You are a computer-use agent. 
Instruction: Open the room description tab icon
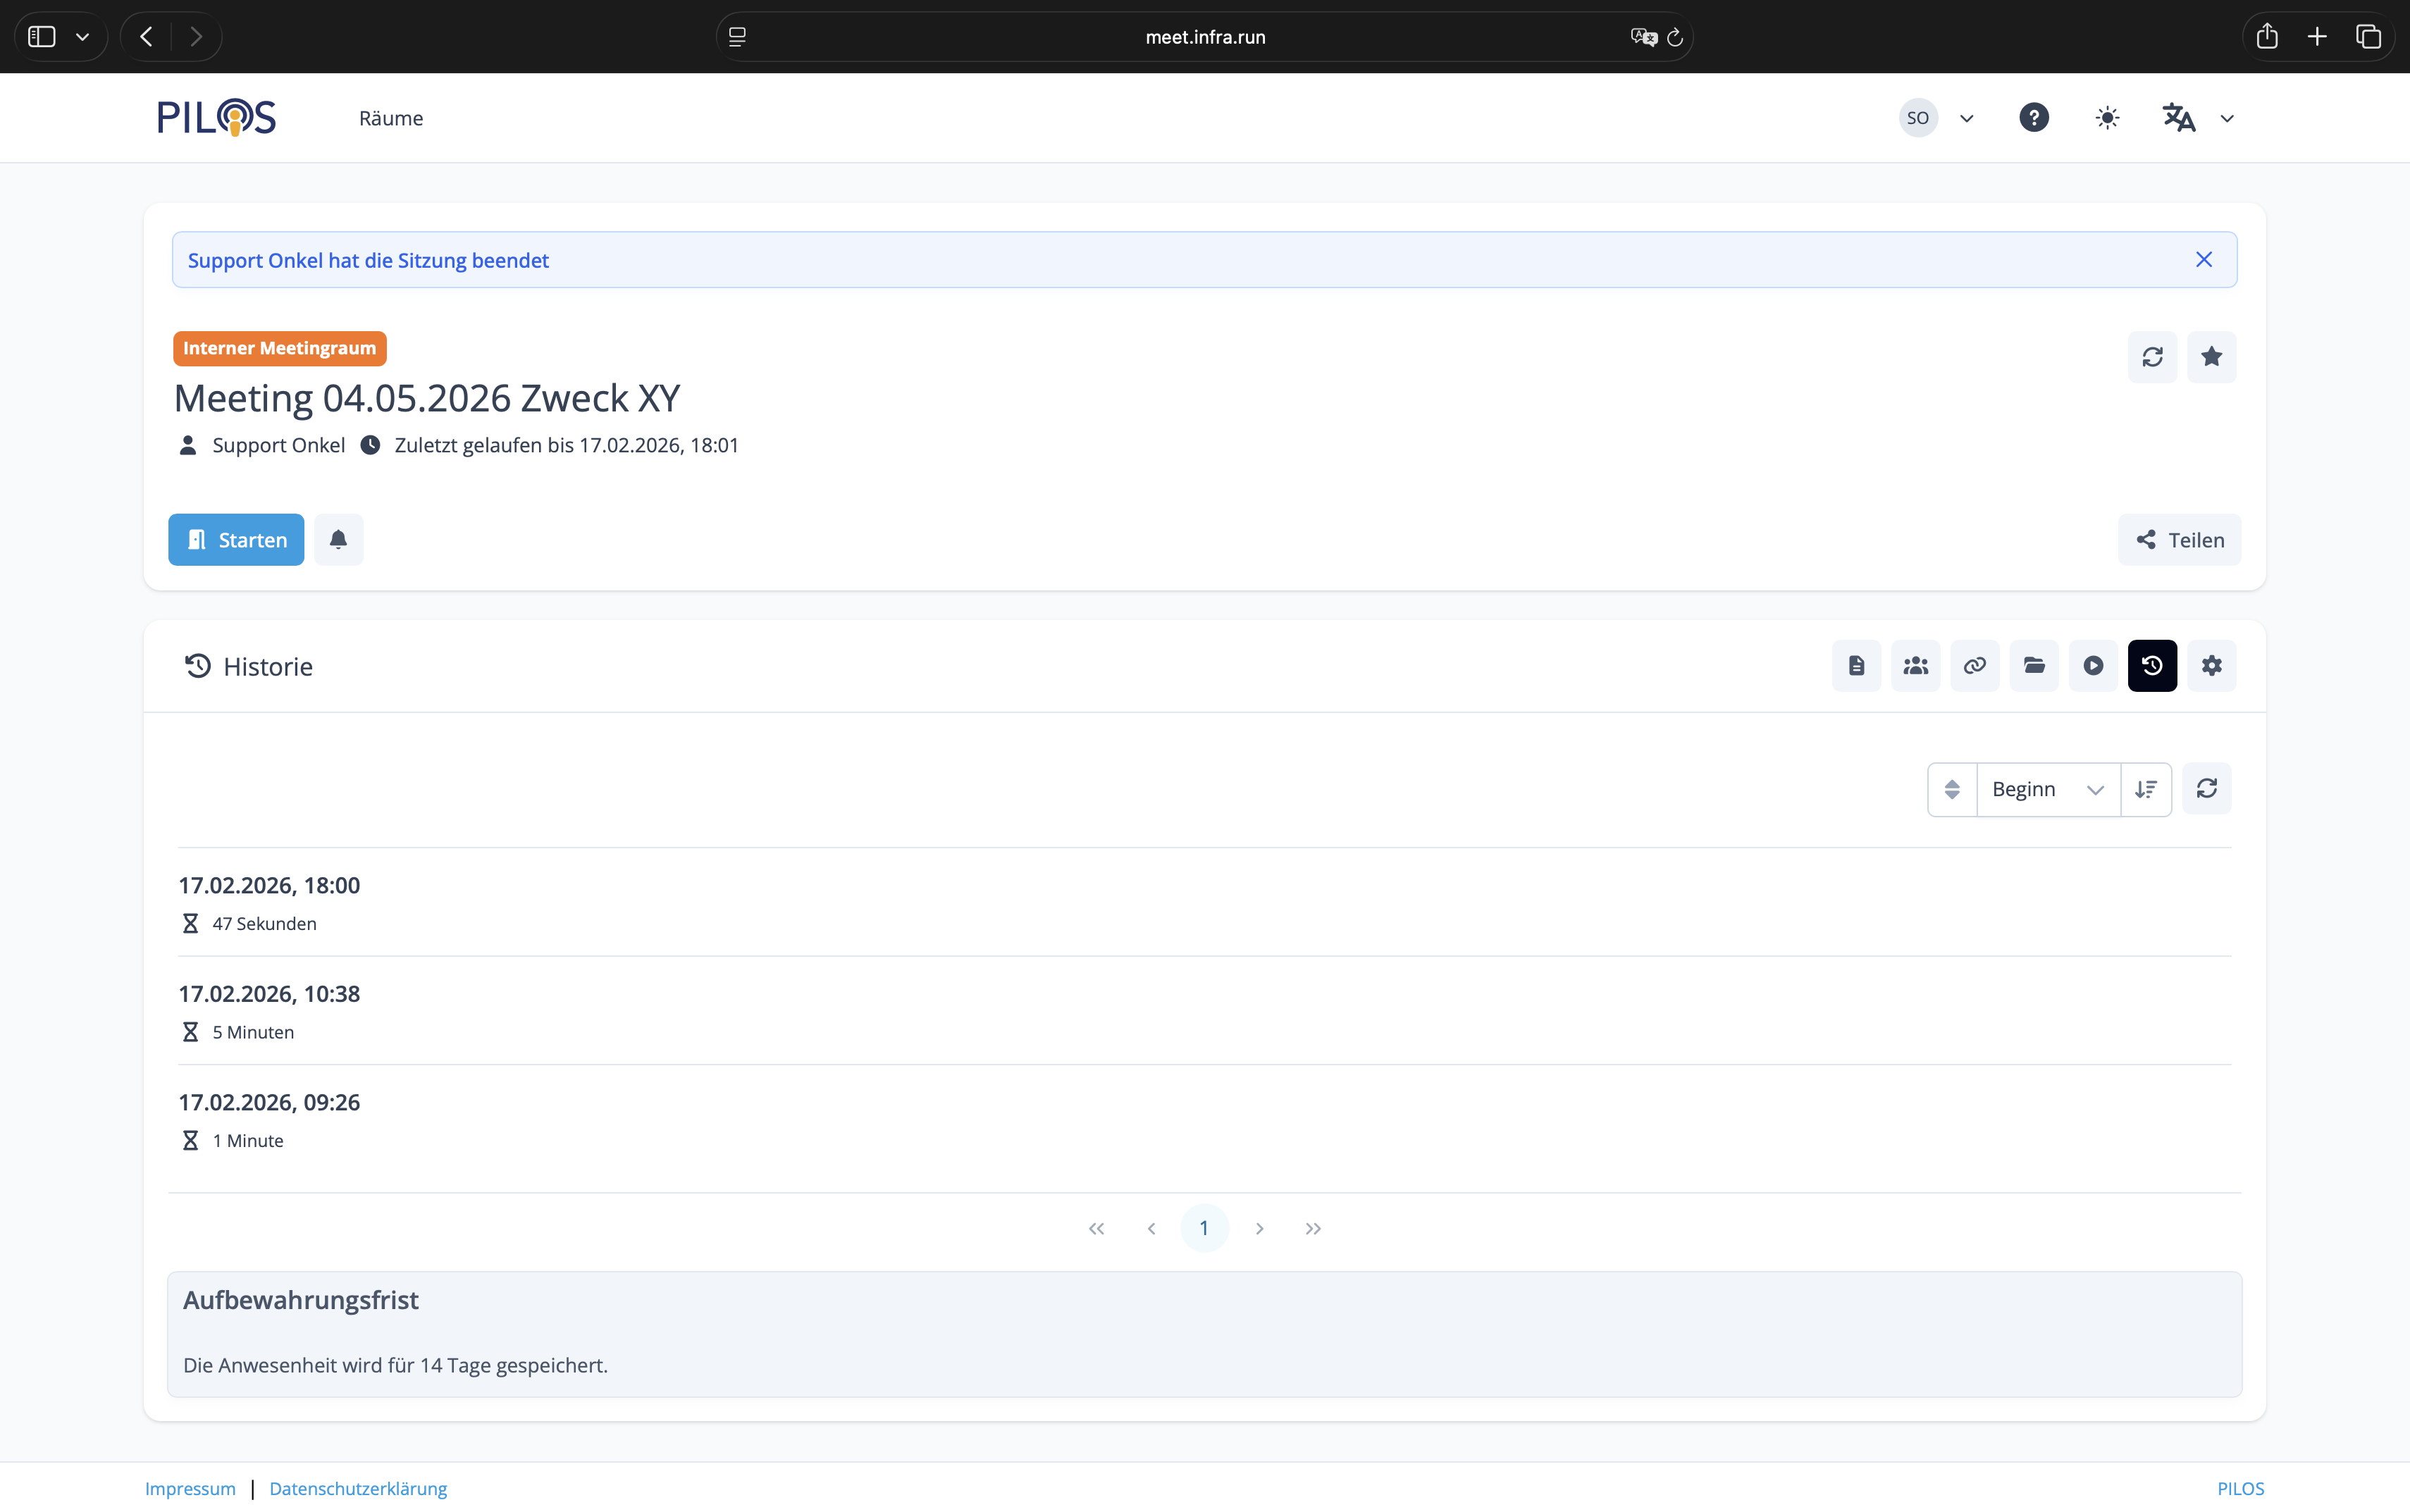(1856, 666)
